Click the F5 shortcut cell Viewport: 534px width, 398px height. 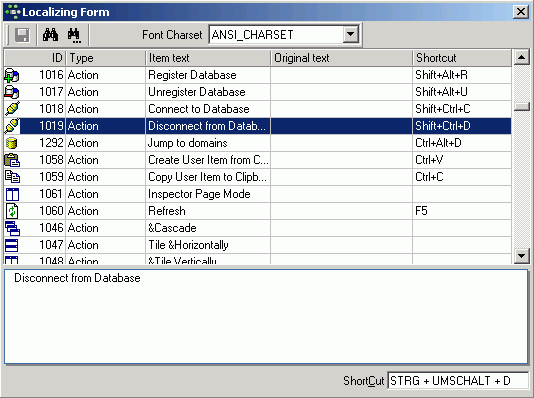pos(462,211)
